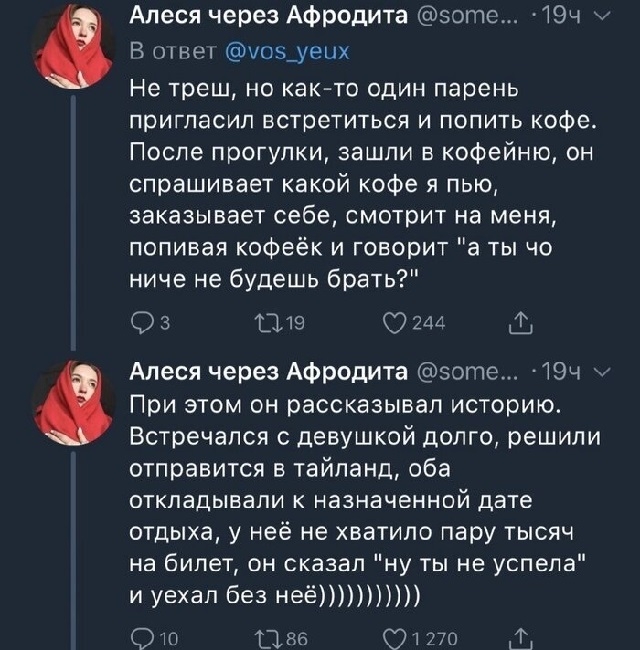Open the second tweet text about тайланд
The height and width of the screenshot is (650, 640).
click(x=365, y=500)
